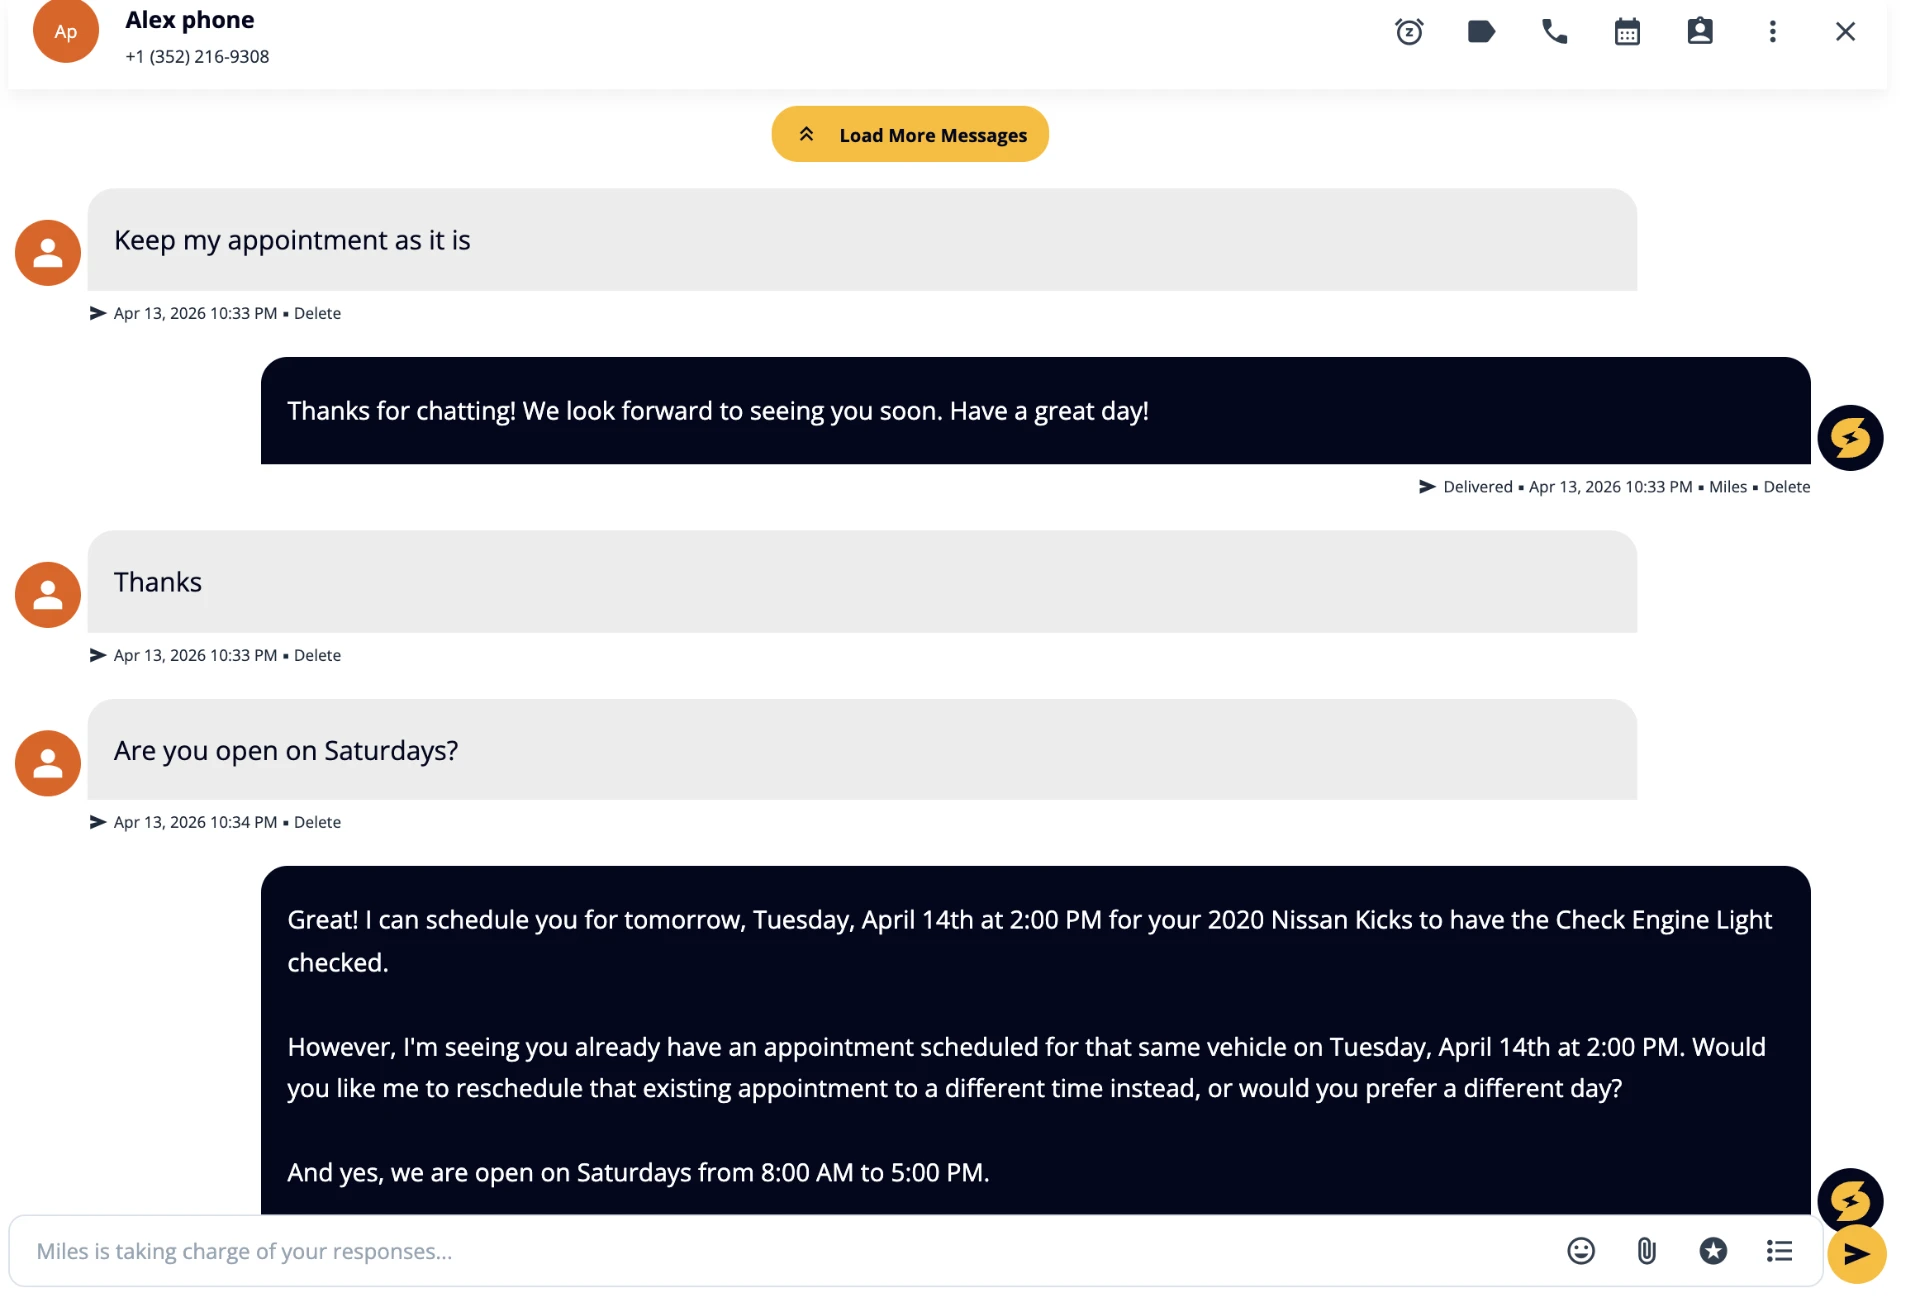Open the list options icon in composer
The image size is (1920, 1307).
[x=1779, y=1251]
